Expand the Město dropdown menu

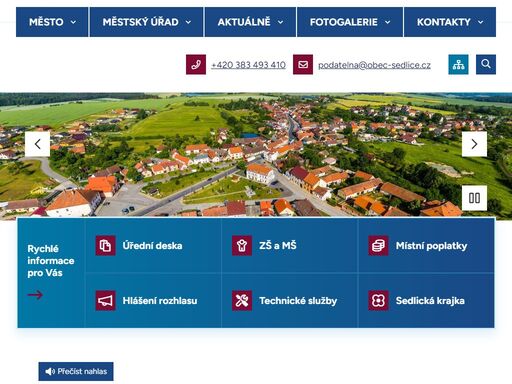click(52, 22)
